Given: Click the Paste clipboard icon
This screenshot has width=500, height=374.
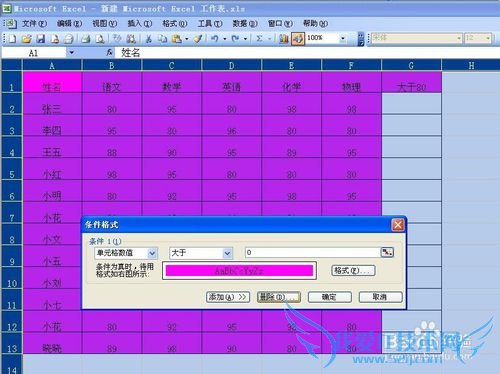Looking at the screenshot, I should pyautogui.click(x=177, y=39).
